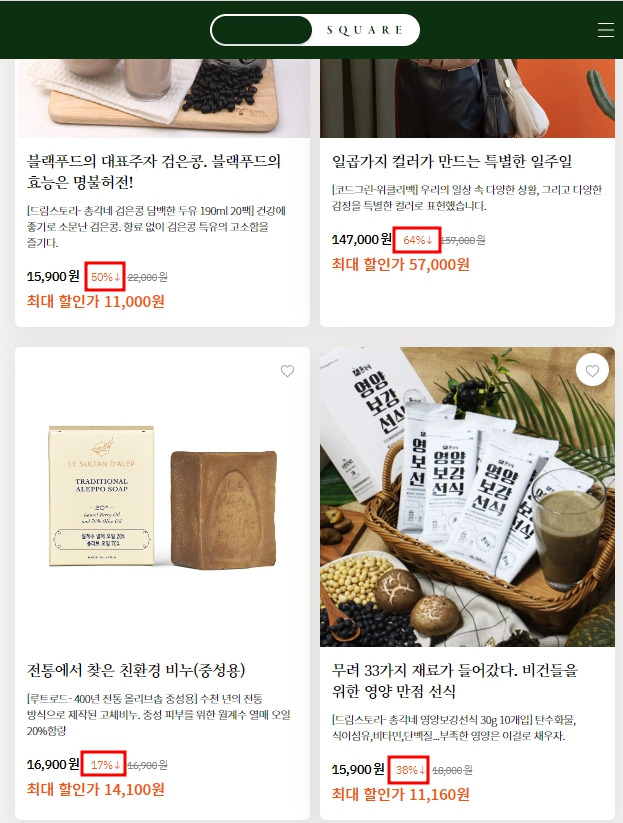Open the hamburger menu icon
Image resolution: width=623 pixels, height=823 pixels.
click(x=605, y=30)
